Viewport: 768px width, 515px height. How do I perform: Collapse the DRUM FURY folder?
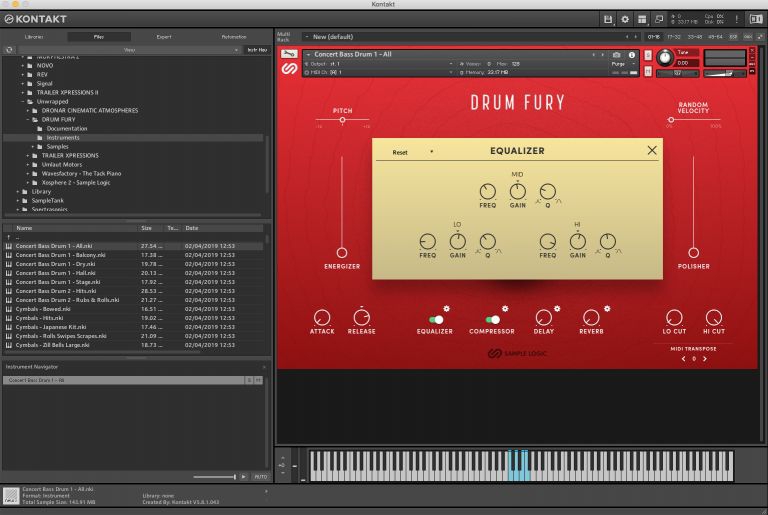tap(28, 120)
